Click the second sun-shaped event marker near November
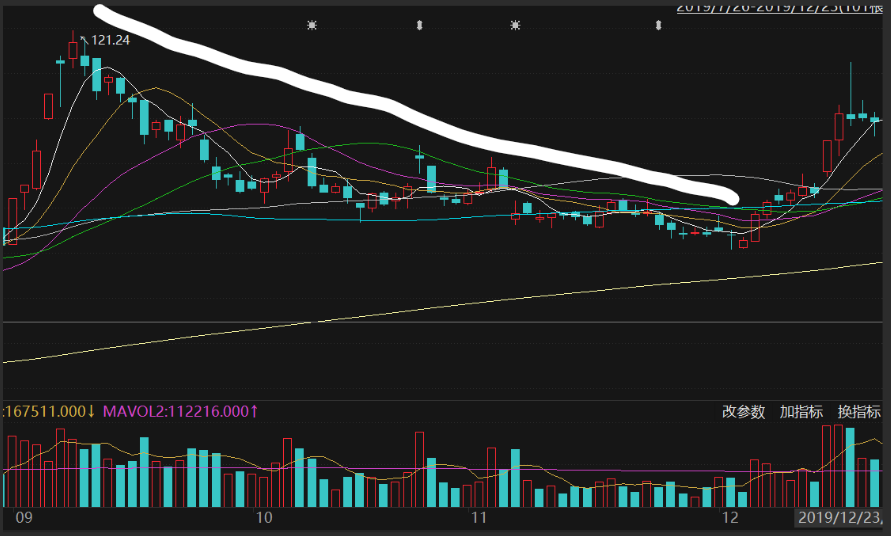Viewport: 891px width, 536px height. (515, 25)
